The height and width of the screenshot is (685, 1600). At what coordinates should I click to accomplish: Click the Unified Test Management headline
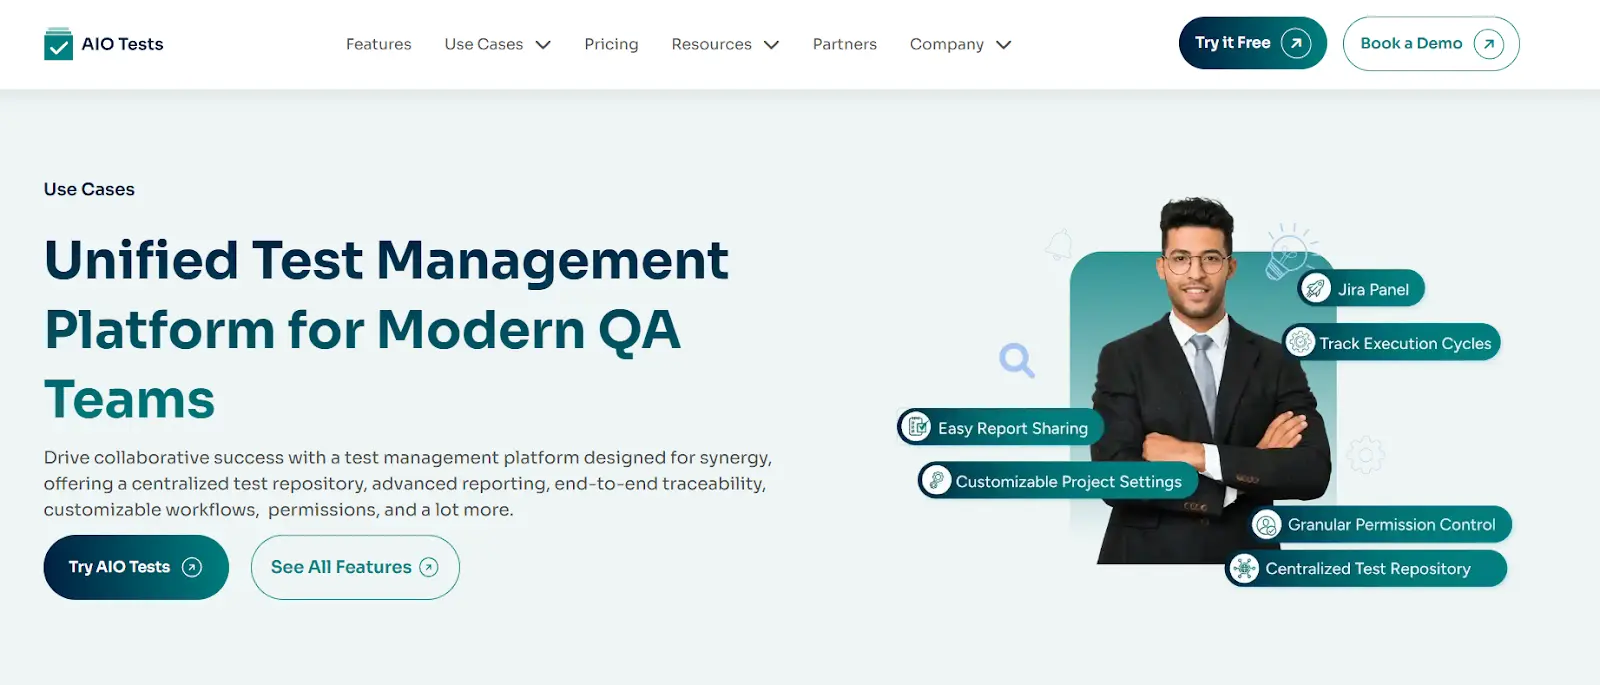tap(386, 329)
